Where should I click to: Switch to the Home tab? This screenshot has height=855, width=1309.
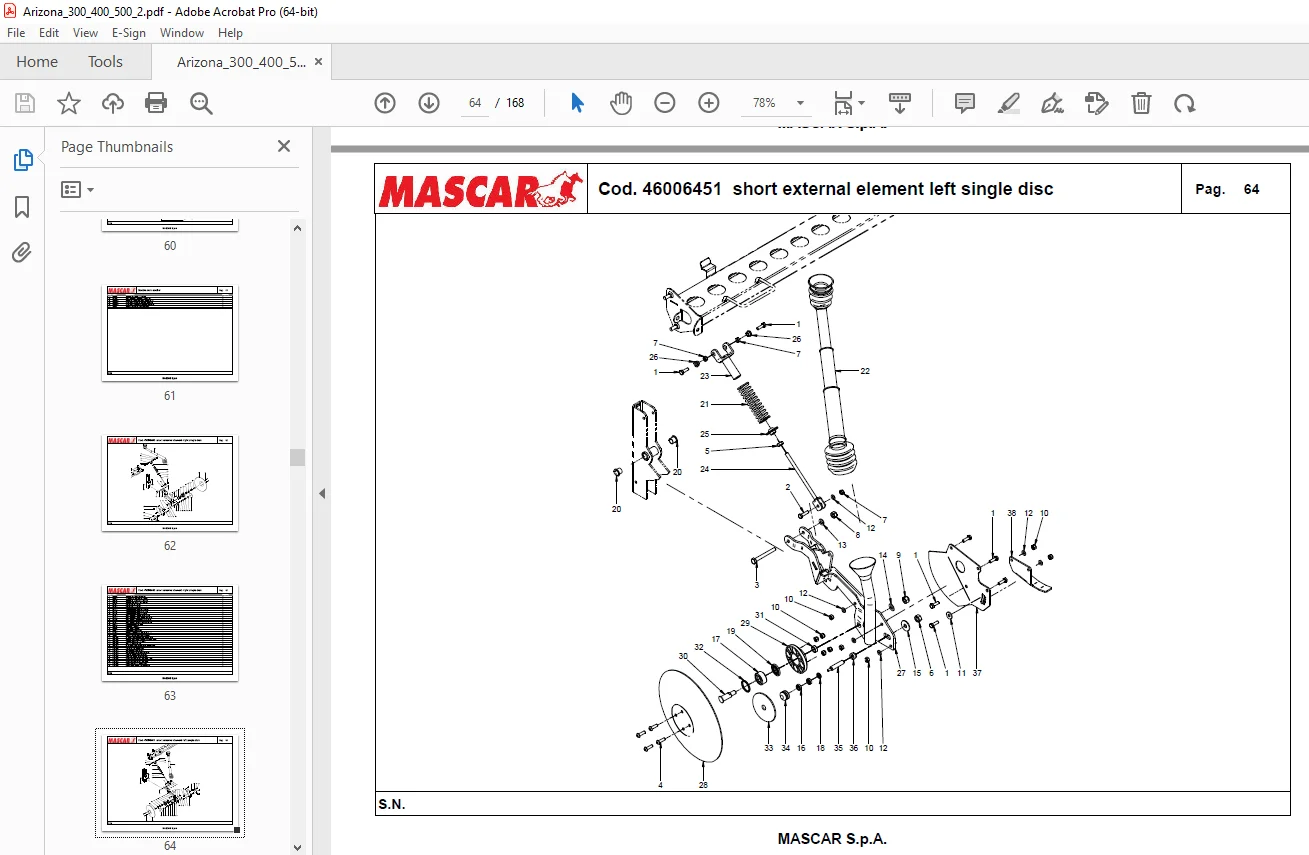(x=37, y=61)
